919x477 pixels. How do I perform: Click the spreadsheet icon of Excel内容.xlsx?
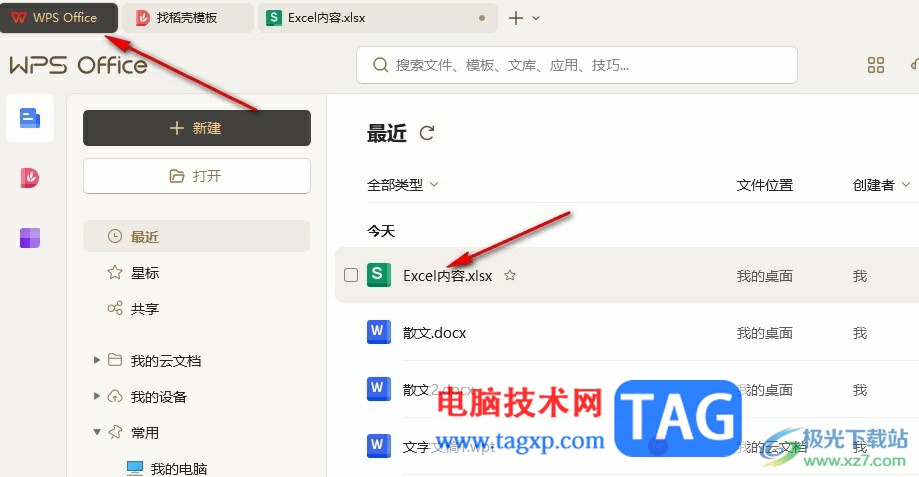tap(379, 275)
